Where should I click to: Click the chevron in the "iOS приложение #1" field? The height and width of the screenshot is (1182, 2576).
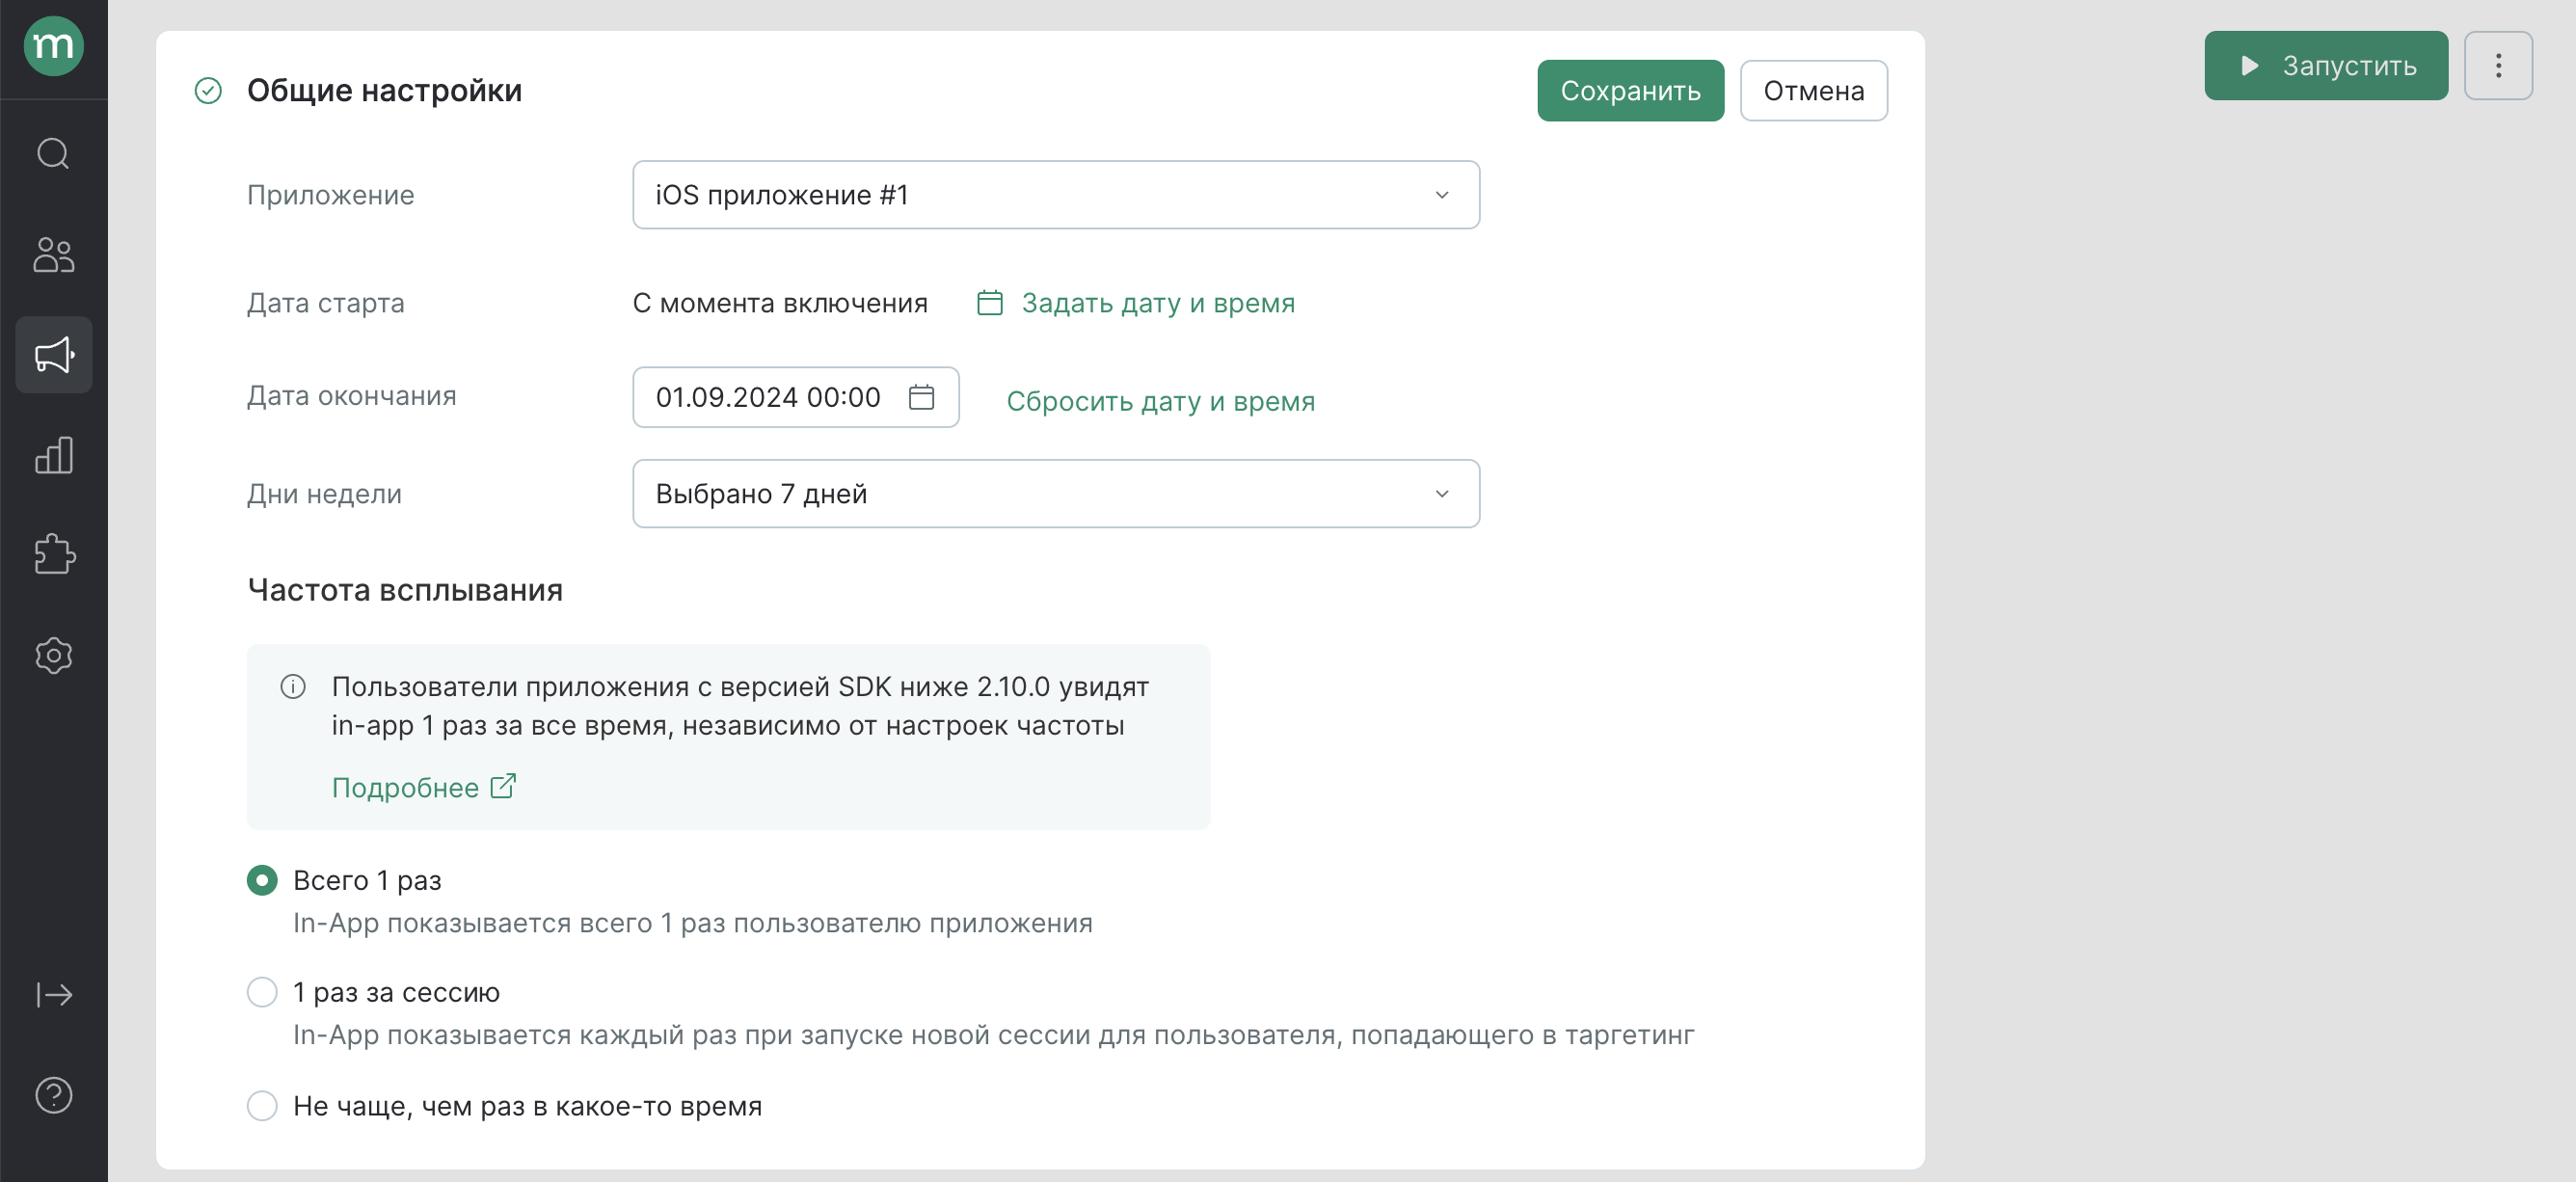pyautogui.click(x=1442, y=195)
